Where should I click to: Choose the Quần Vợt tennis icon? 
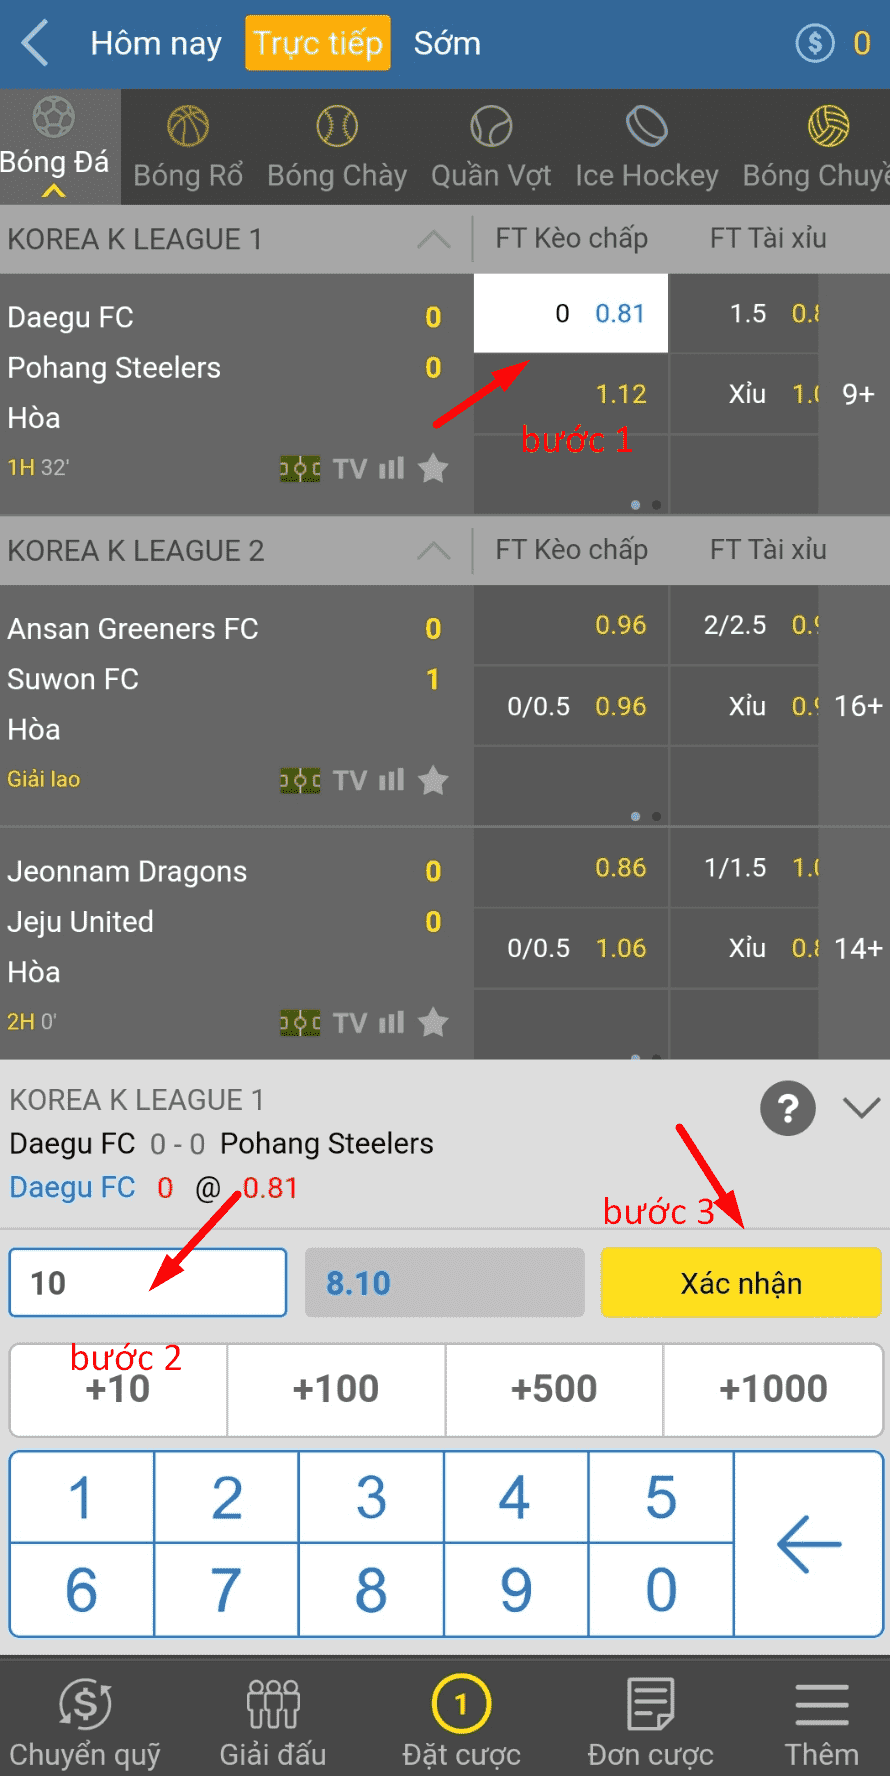[x=491, y=127]
